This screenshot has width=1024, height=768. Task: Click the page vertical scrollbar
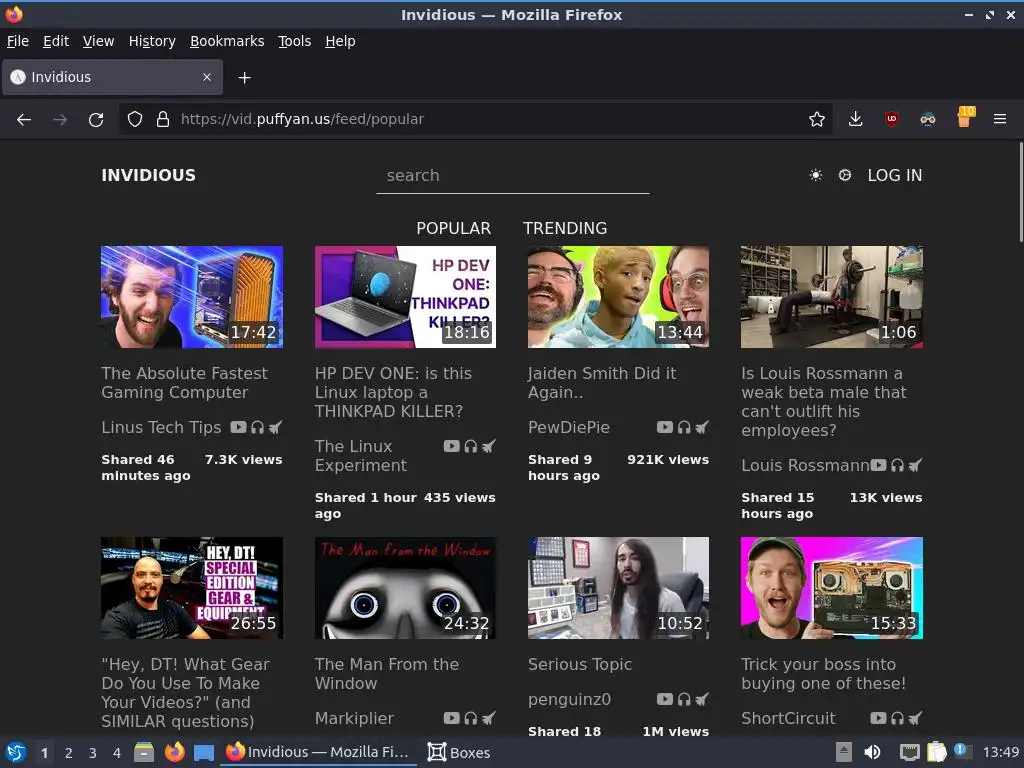click(1020, 193)
